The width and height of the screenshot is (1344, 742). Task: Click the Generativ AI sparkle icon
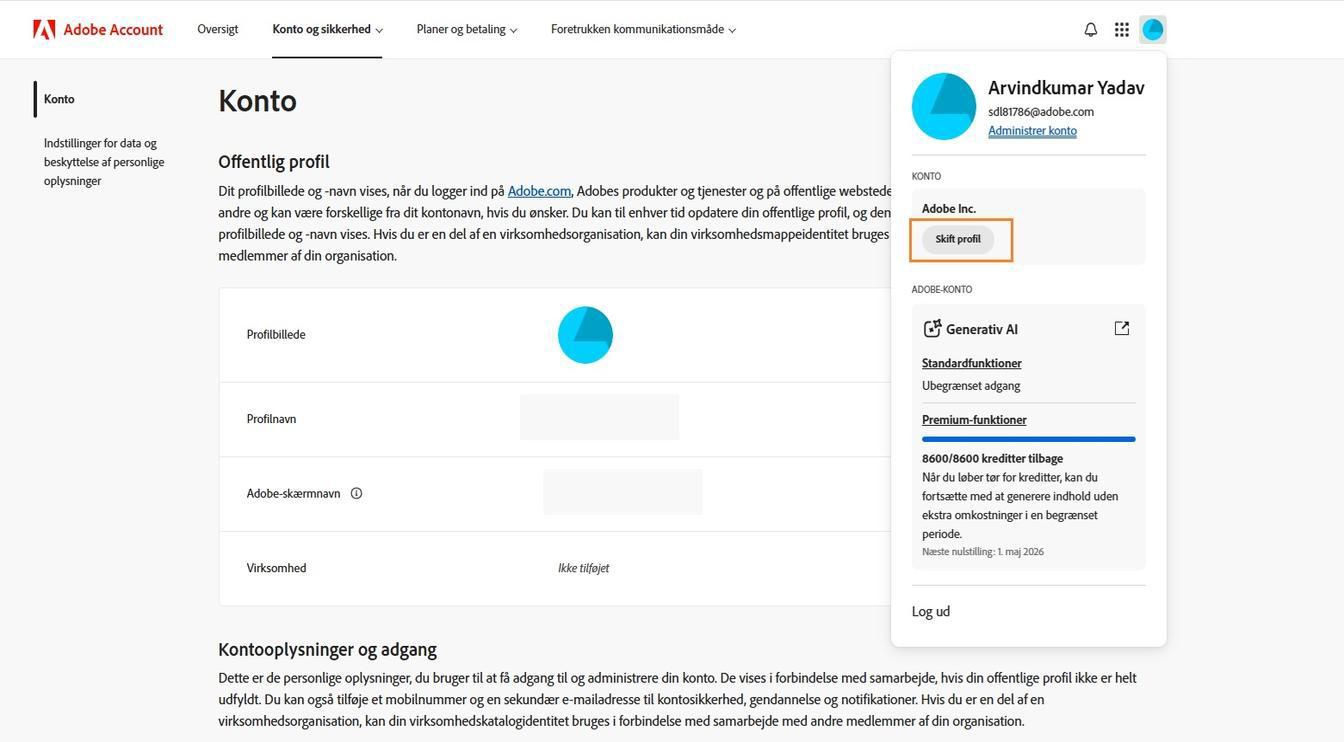(932, 328)
